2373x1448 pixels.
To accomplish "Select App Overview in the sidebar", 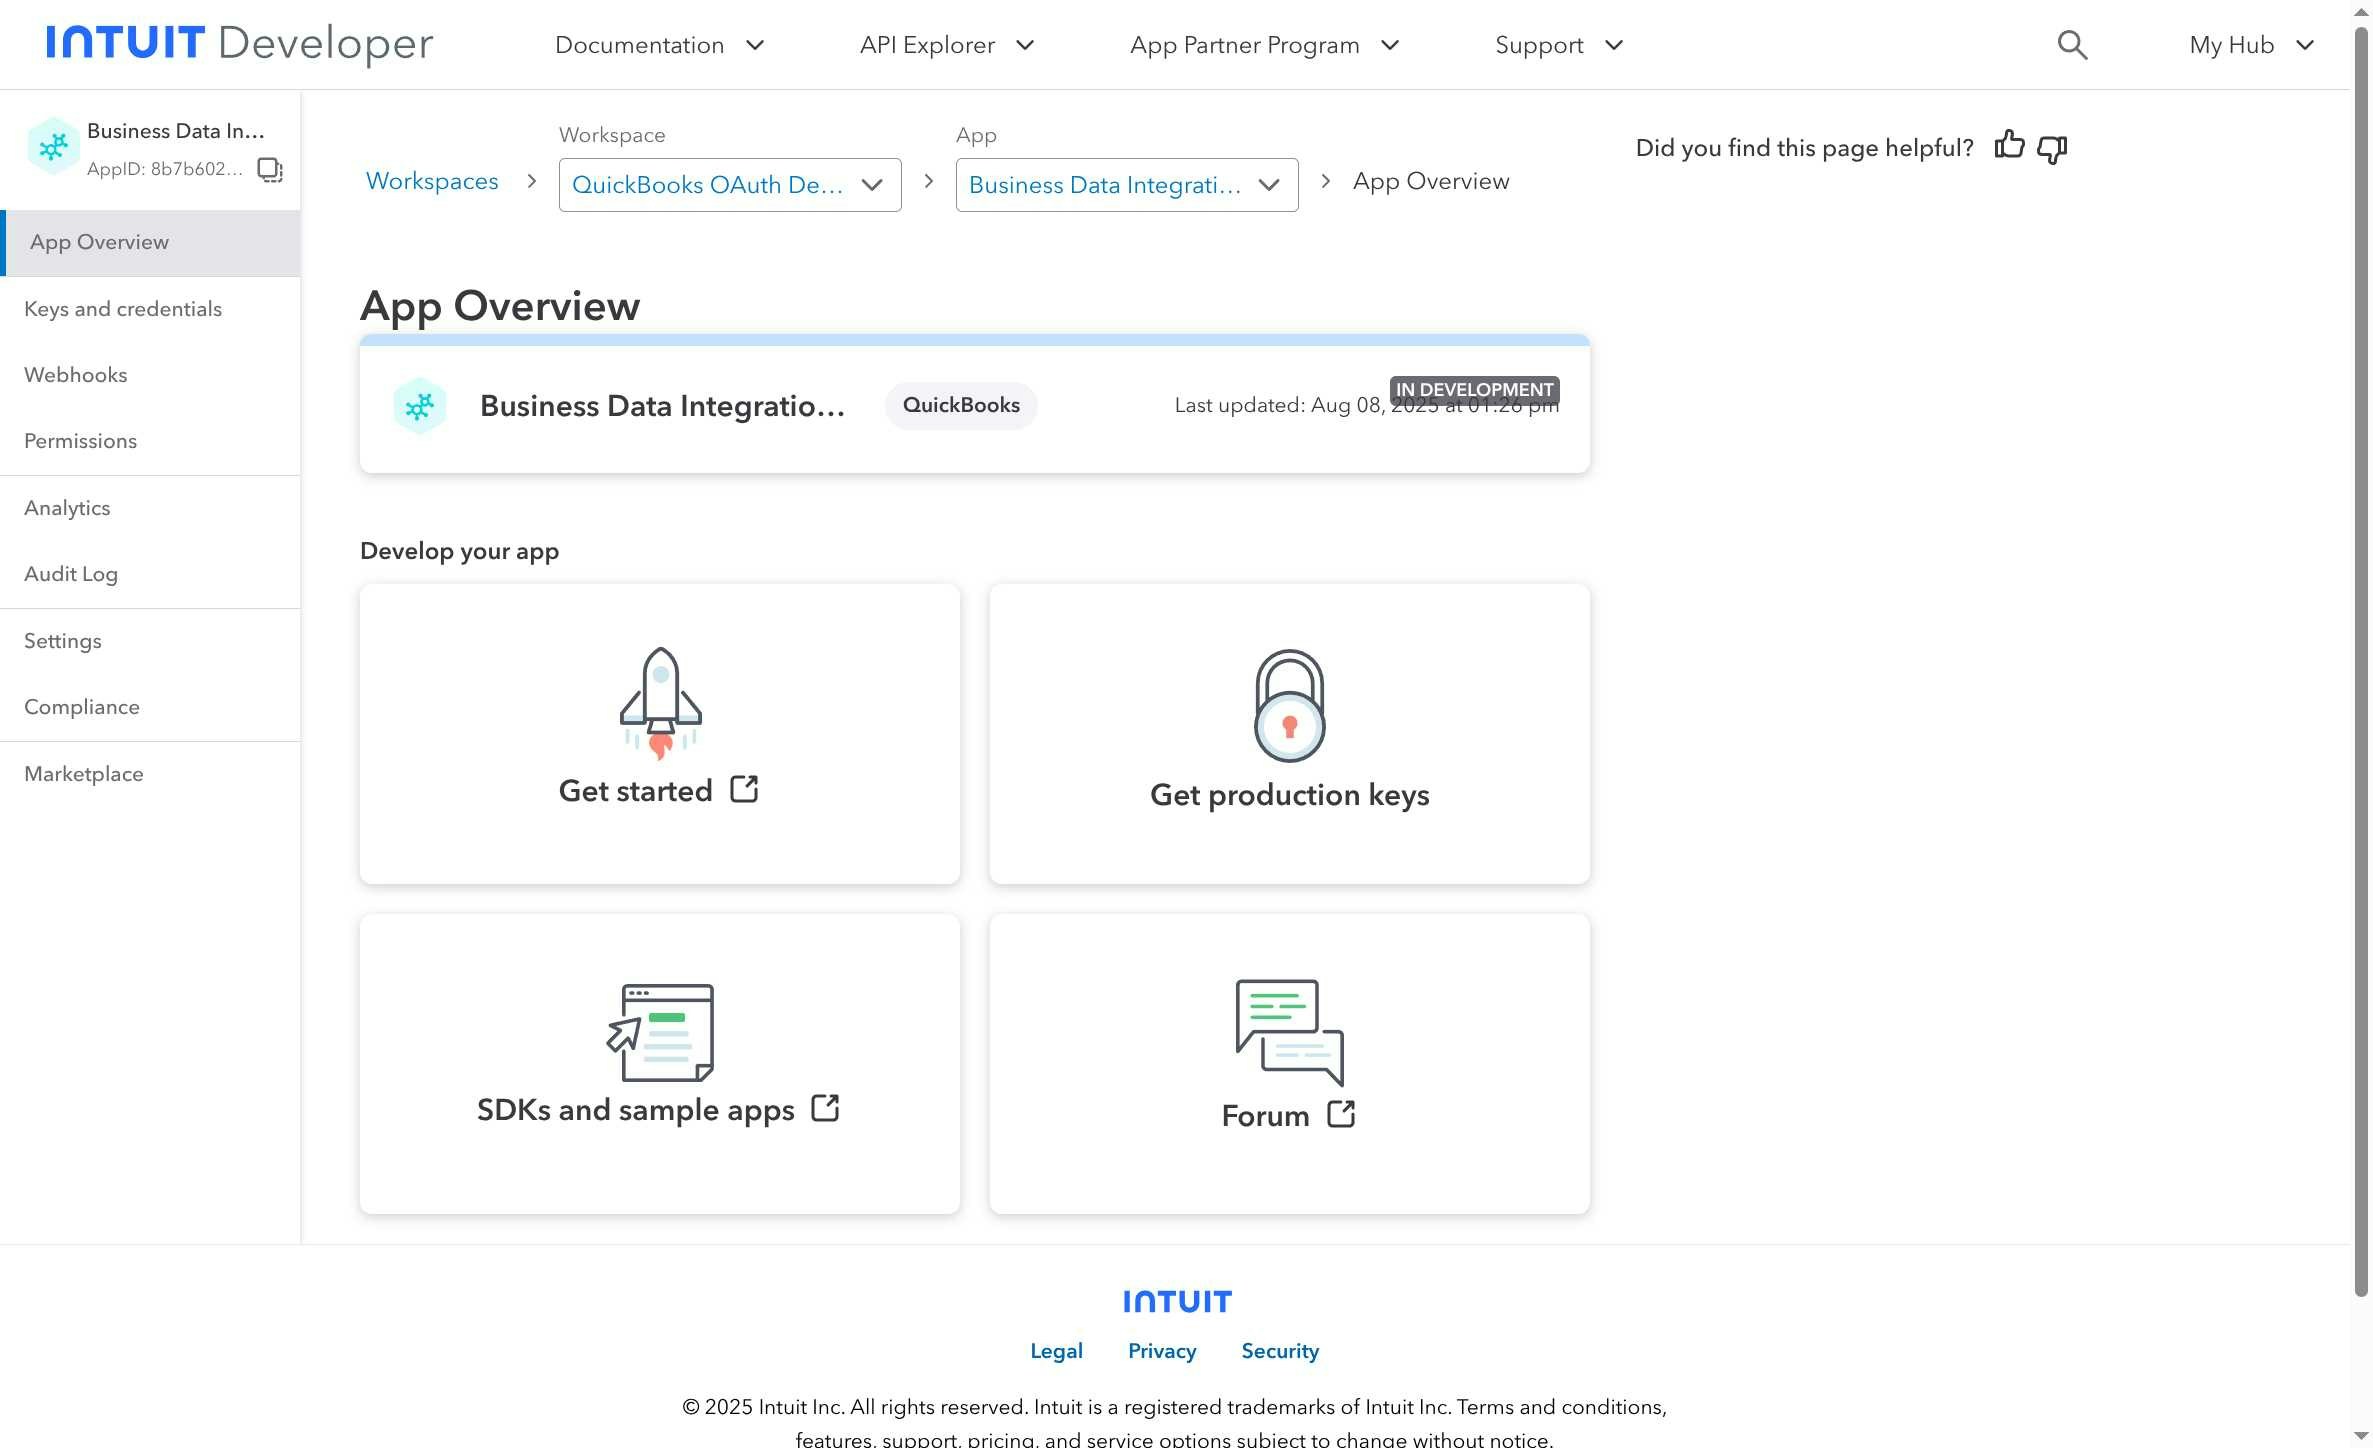I will 151,243.
